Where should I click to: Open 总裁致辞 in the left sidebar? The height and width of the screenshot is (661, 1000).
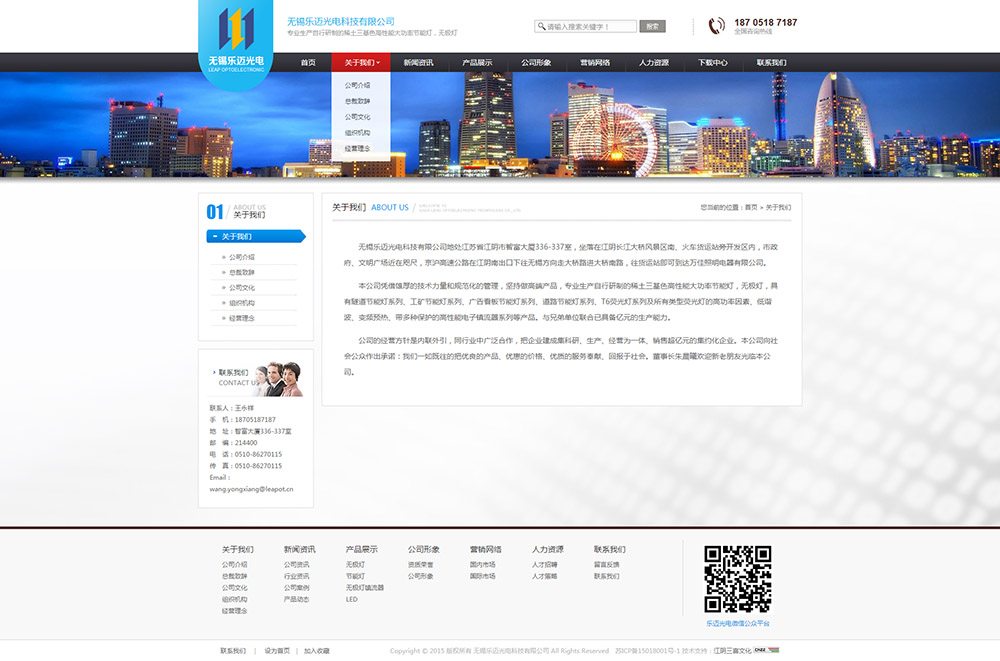[242, 272]
